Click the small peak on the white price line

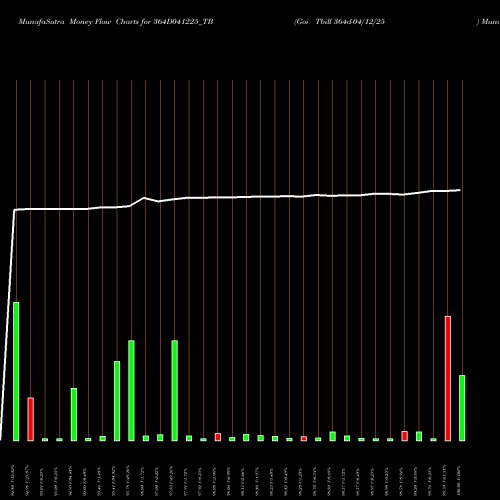click(144, 198)
